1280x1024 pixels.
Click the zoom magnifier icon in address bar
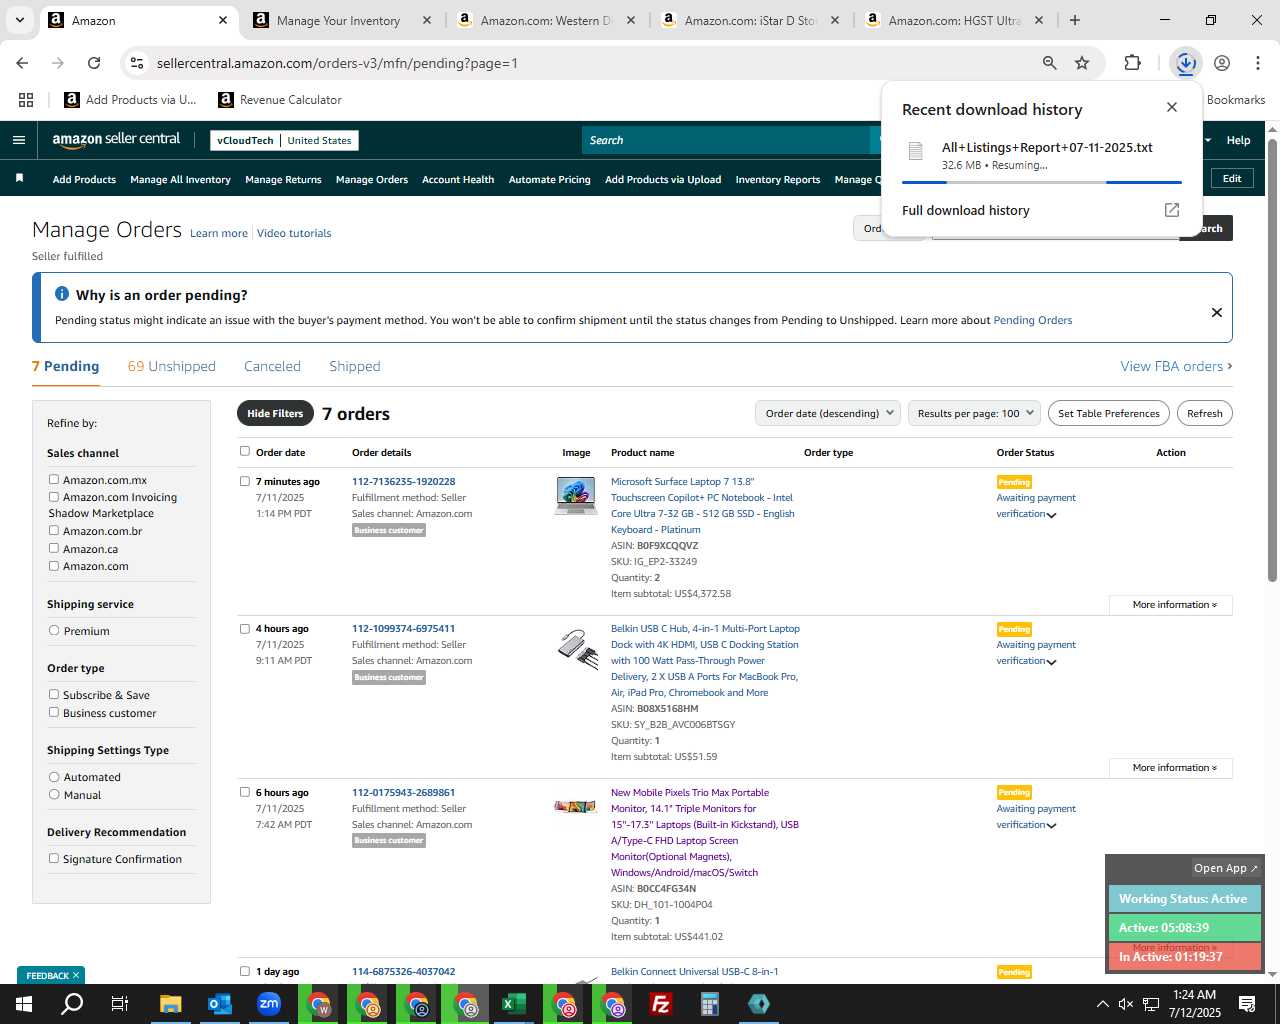[1049, 63]
